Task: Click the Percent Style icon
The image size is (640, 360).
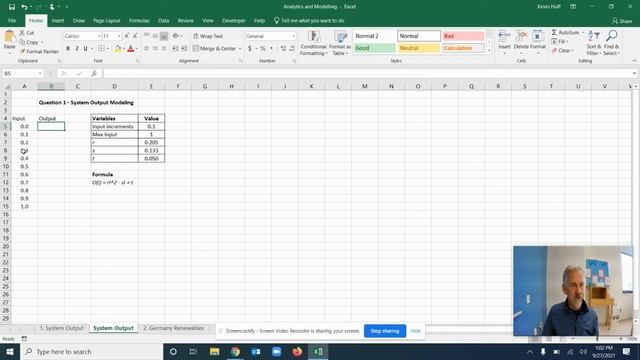Action: click(x=263, y=49)
